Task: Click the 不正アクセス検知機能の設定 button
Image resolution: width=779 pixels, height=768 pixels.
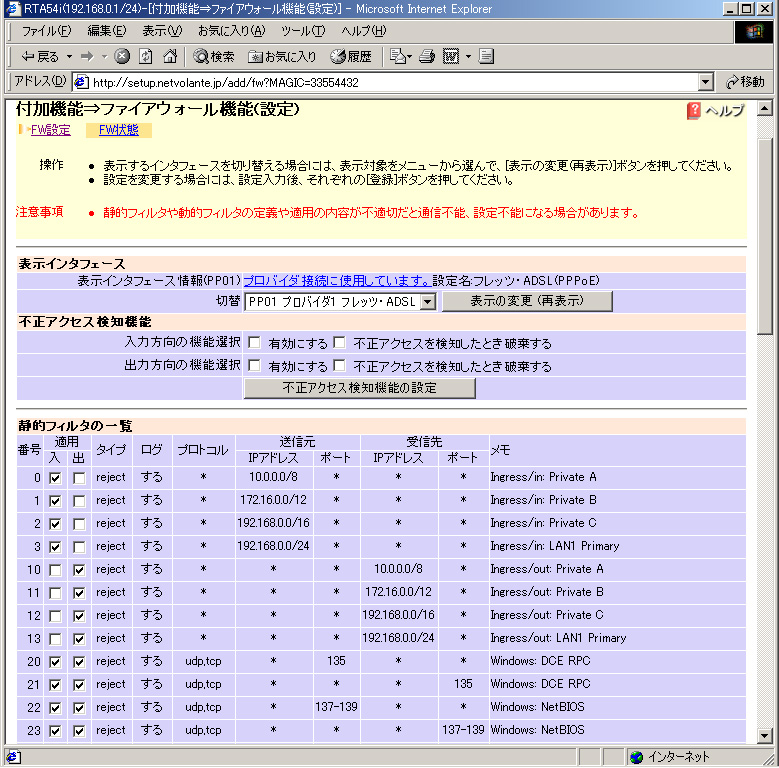Action: coord(359,388)
